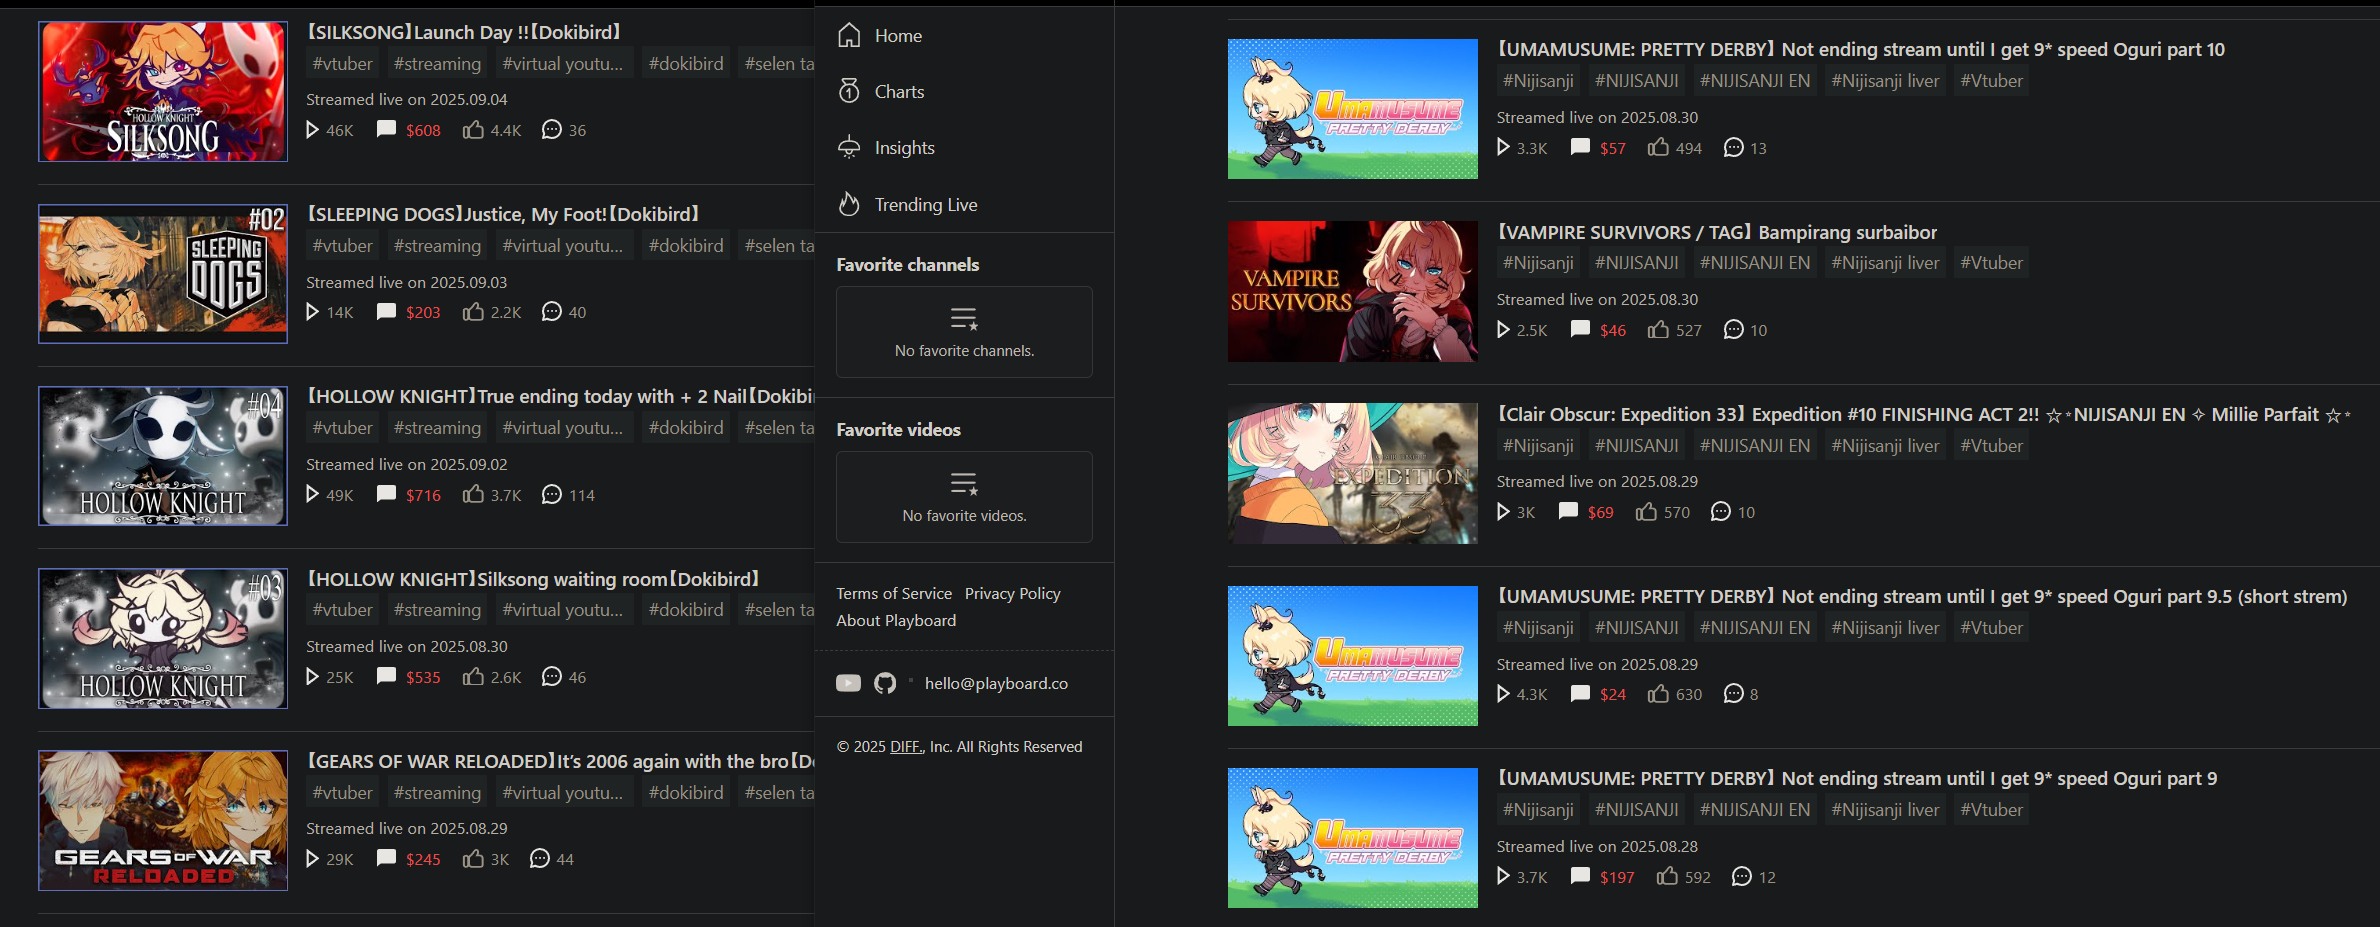The width and height of the screenshot is (2380, 927).
Task: Click the hello@playboard.co email link
Action: click(x=996, y=684)
